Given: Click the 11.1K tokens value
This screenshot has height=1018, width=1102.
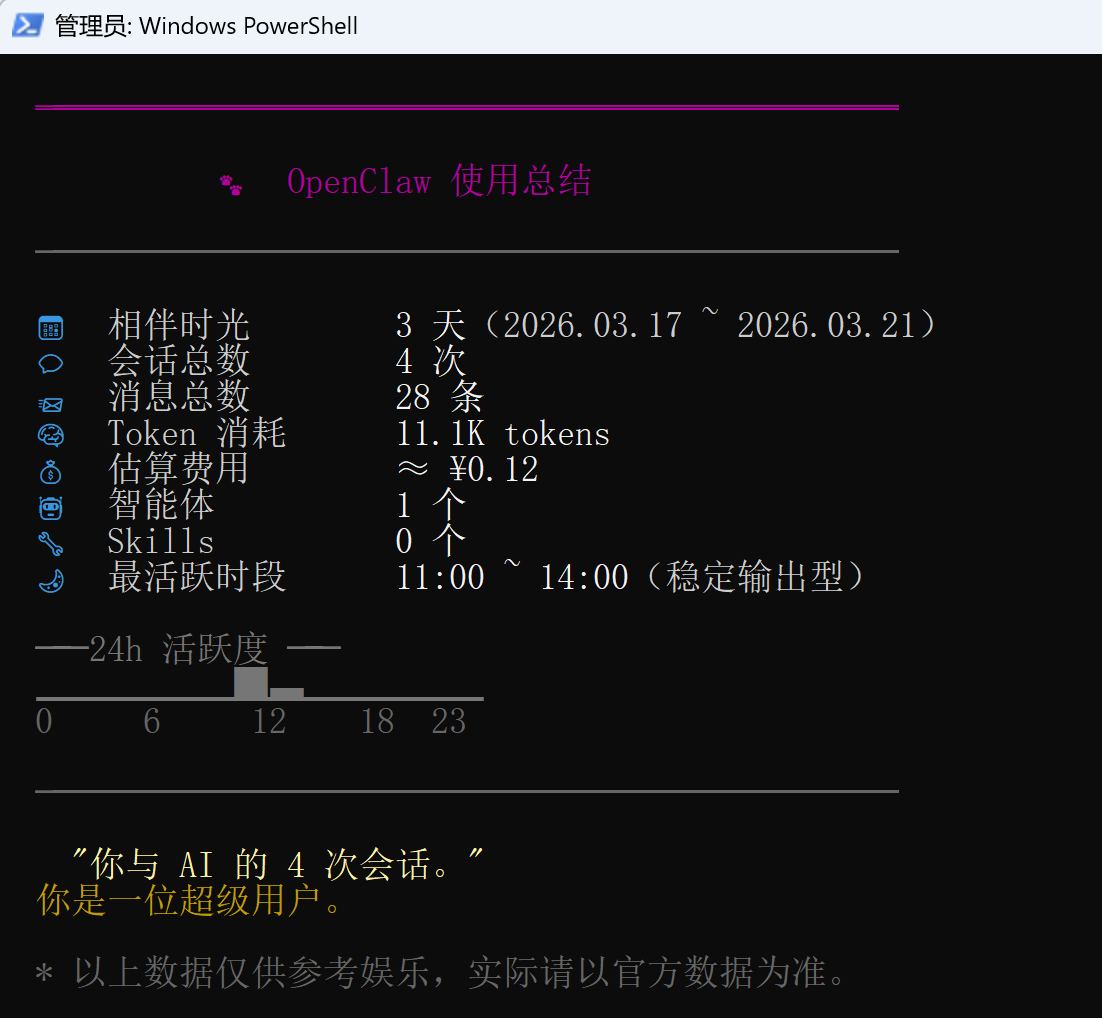Looking at the screenshot, I should point(502,434).
